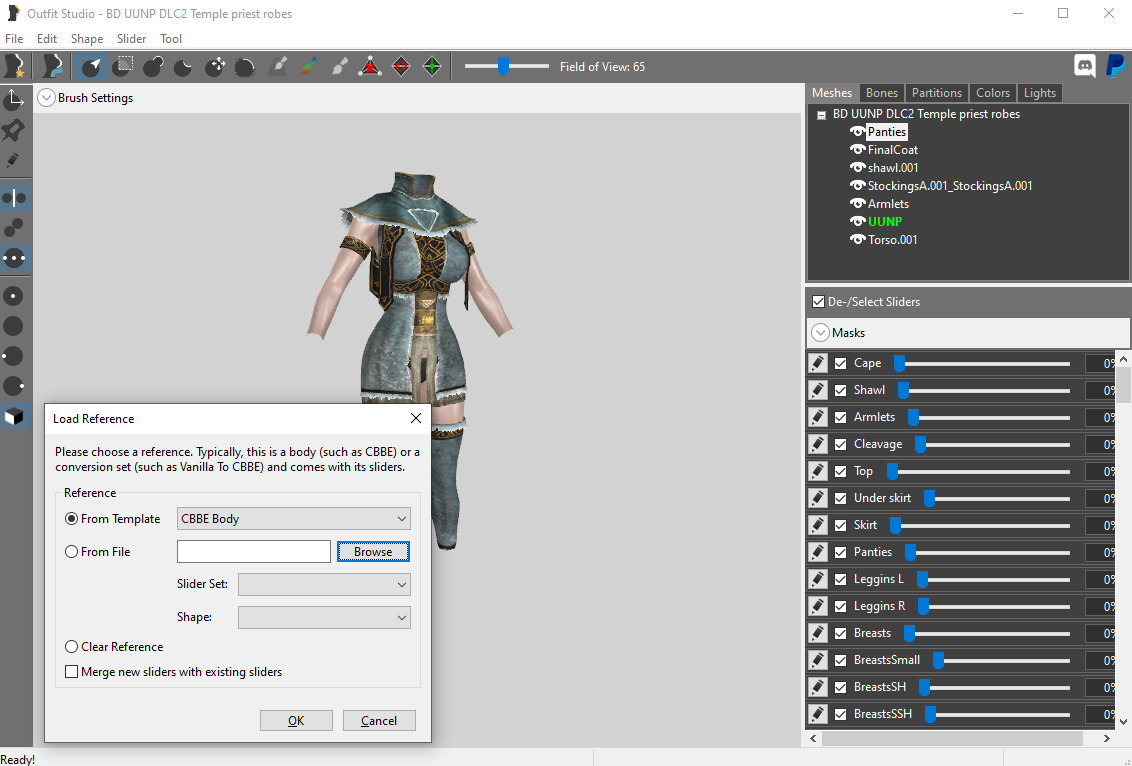Click the New Project toolbar icon
The image size is (1132, 766).
[14, 66]
